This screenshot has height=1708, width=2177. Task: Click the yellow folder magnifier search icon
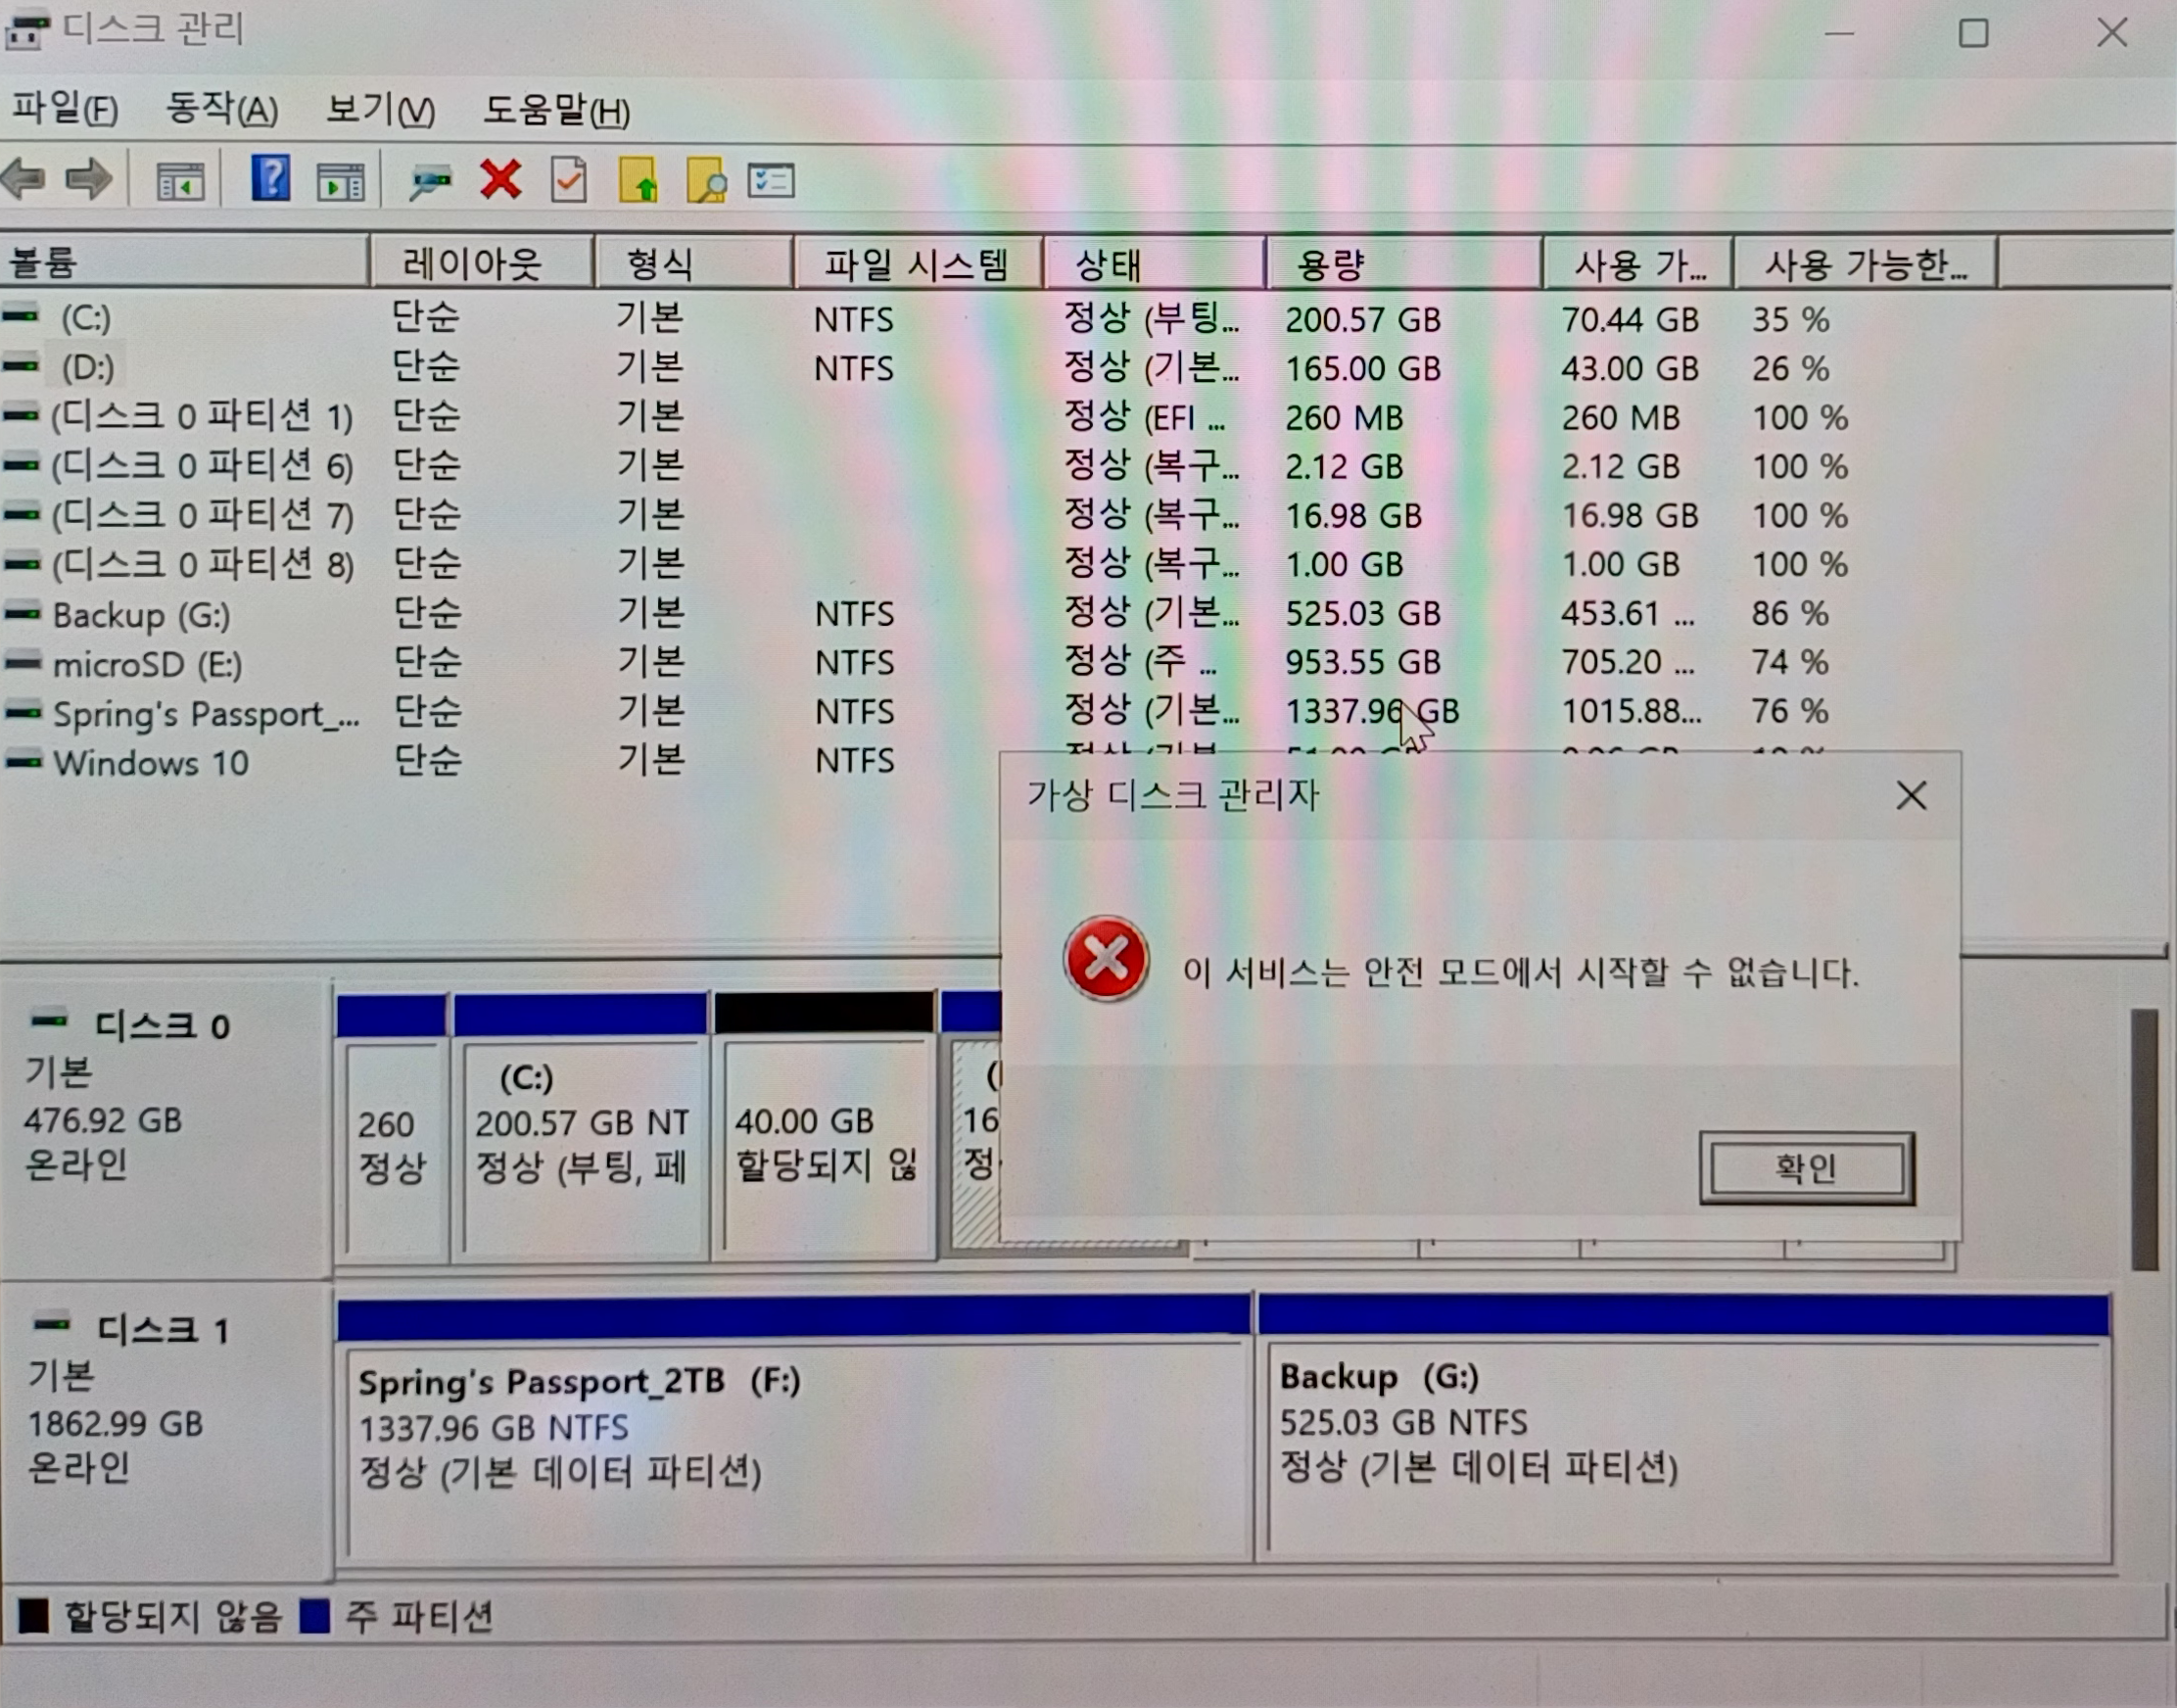[706, 181]
